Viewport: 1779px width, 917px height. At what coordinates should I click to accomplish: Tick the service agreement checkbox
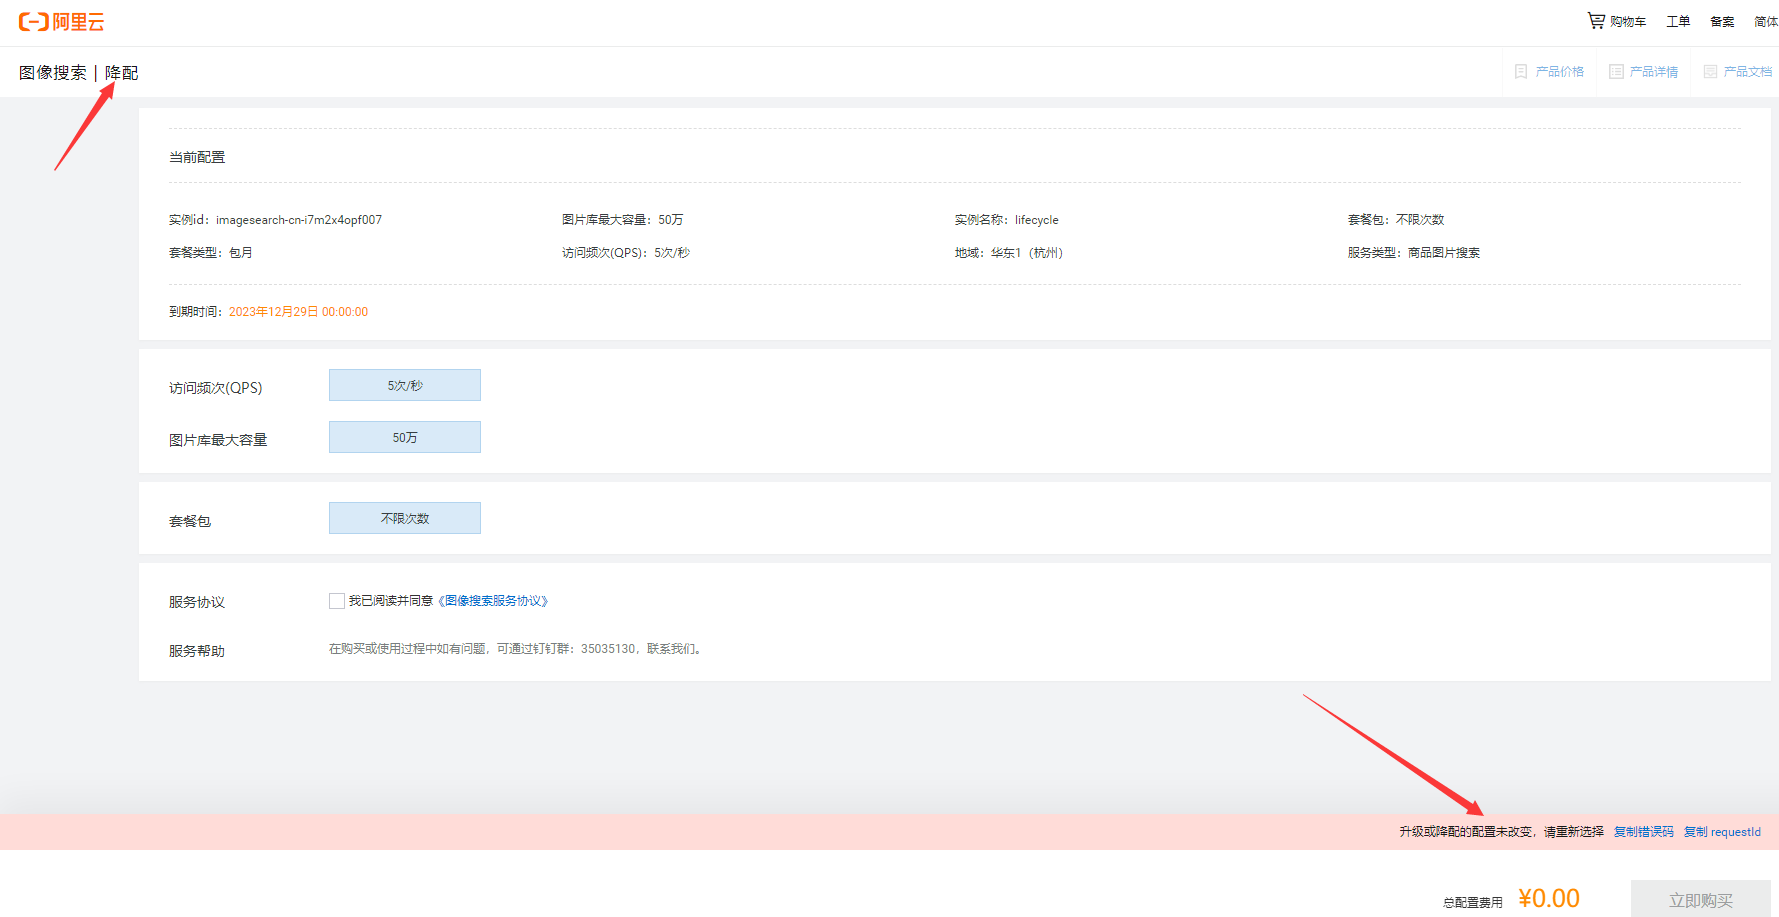[337, 601]
